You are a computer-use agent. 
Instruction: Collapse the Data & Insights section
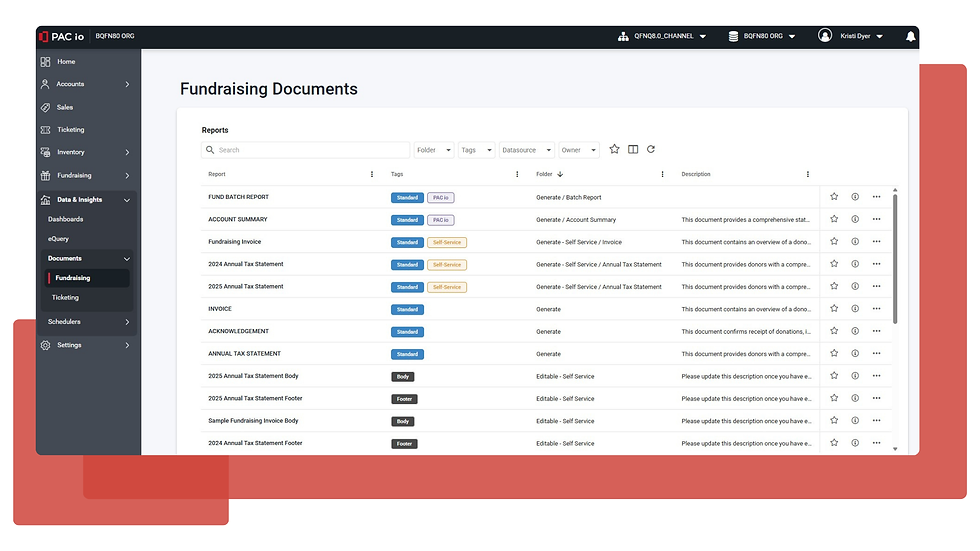(127, 201)
